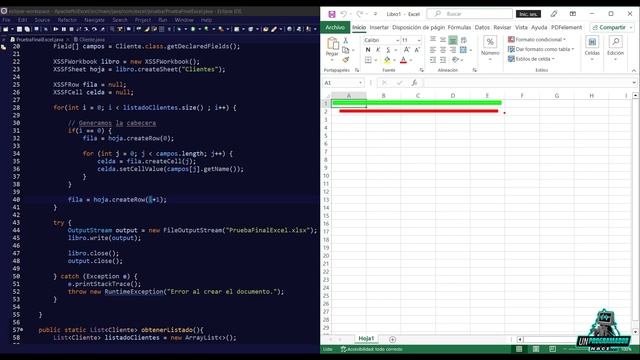The image size is (640, 360).
Task: Toggle italic (K) formatting
Action: tap(378, 50)
